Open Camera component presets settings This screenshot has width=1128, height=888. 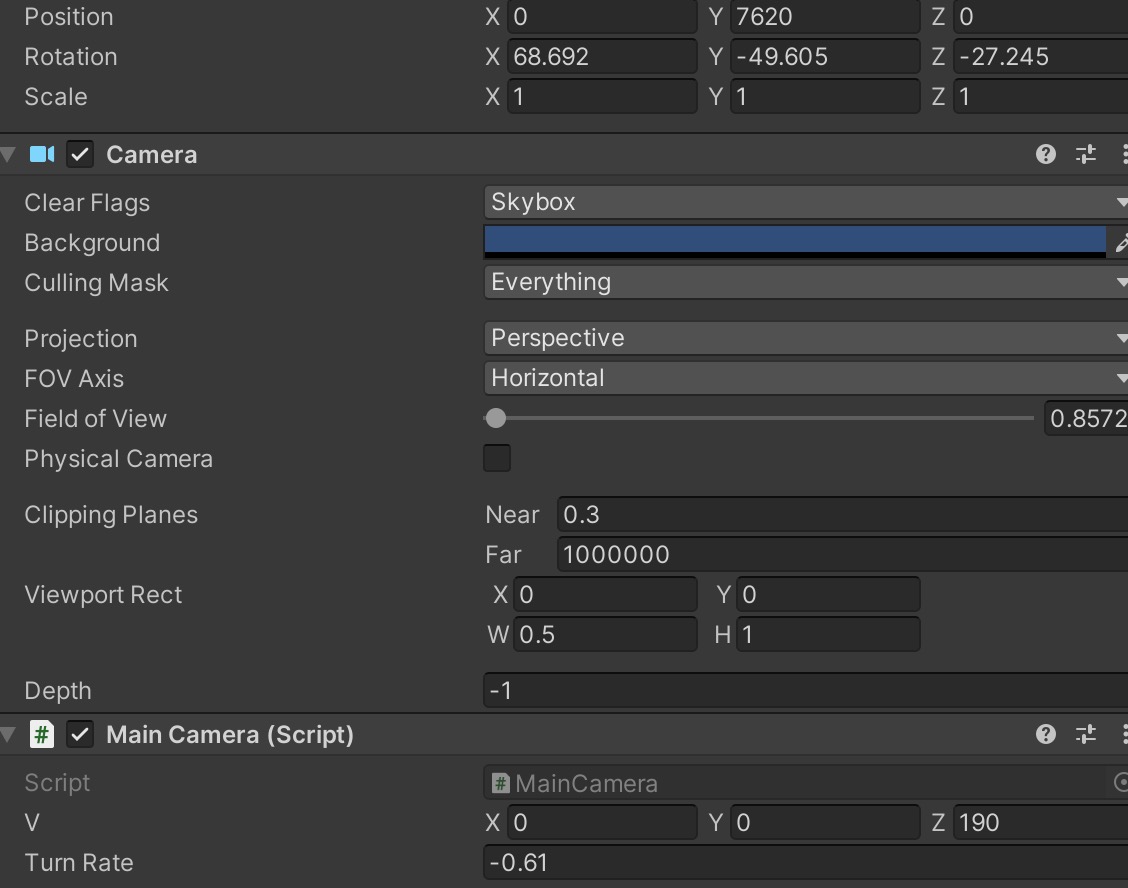[x=1086, y=154]
